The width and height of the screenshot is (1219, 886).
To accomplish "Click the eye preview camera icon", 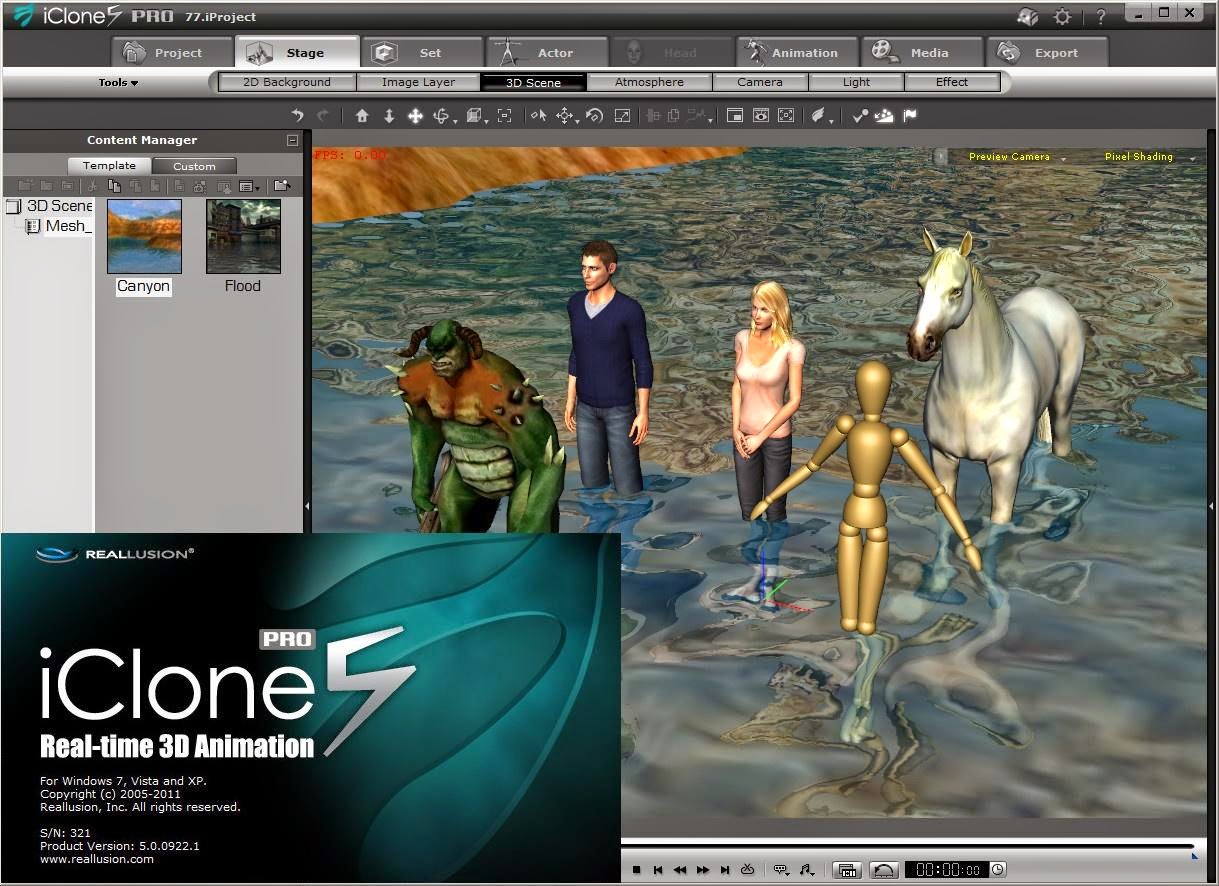I will click(761, 116).
